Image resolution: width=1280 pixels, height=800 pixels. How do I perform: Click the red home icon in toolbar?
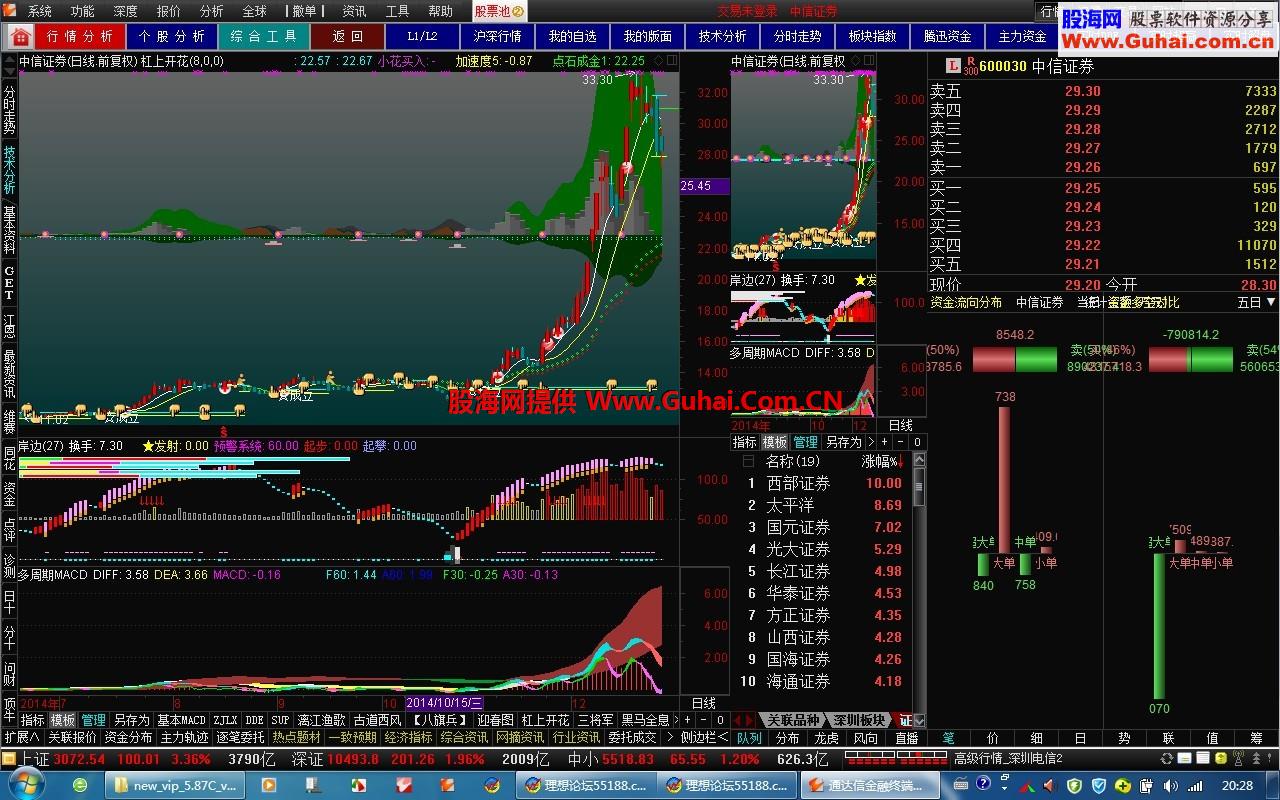tap(19, 36)
